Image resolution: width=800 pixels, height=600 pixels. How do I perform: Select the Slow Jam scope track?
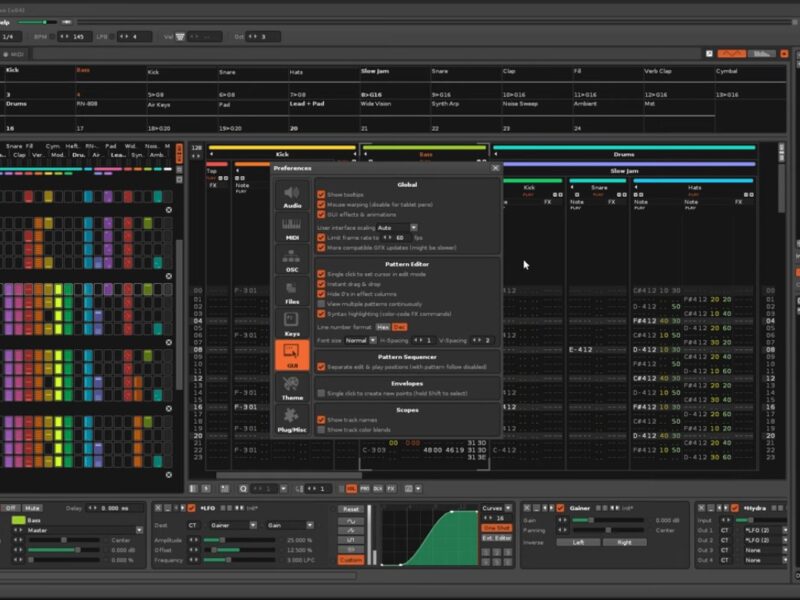click(375, 71)
